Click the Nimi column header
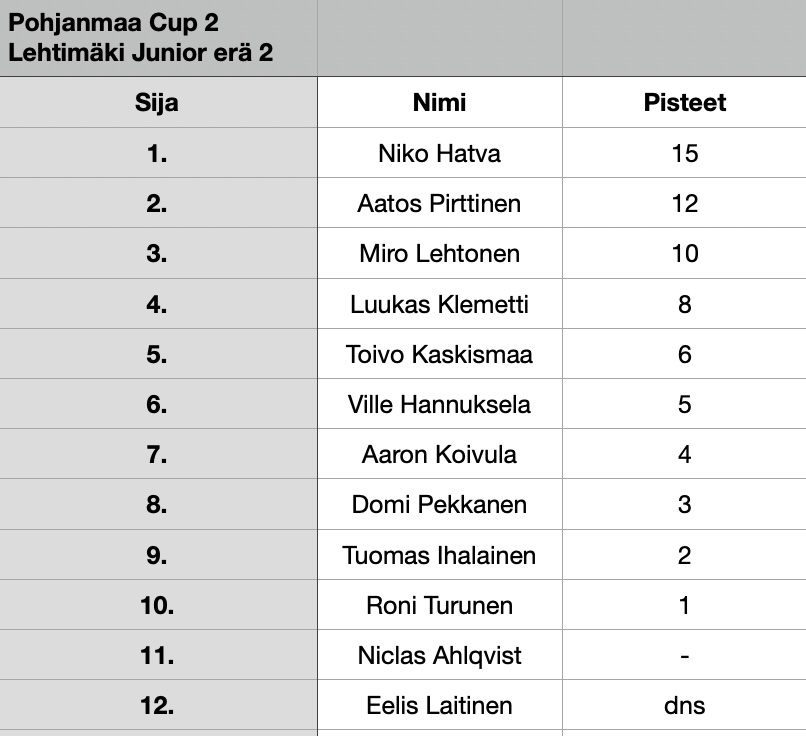The width and height of the screenshot is (806, 736). tap(440, 102)
